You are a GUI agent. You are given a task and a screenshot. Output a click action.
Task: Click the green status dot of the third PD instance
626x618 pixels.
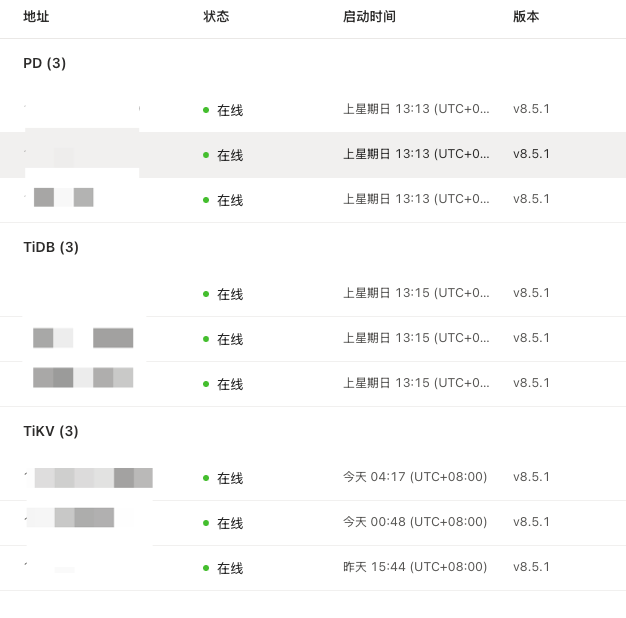pyautogui.click(x=206, y=200)
